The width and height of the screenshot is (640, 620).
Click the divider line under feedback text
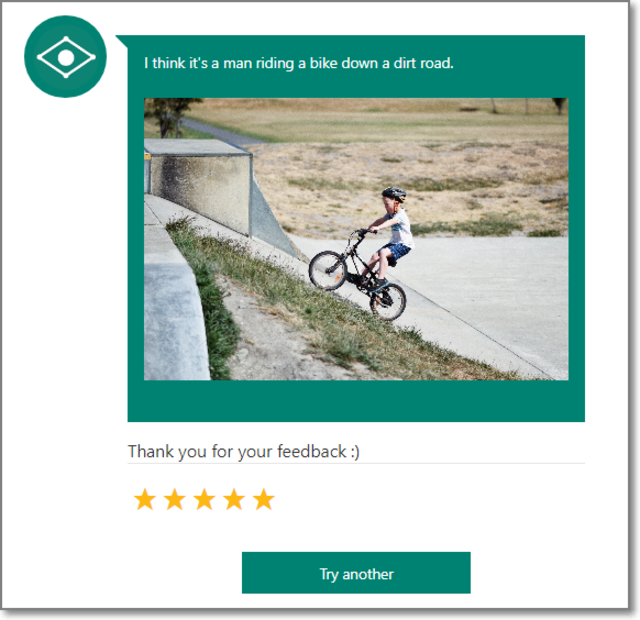[356, 464]
